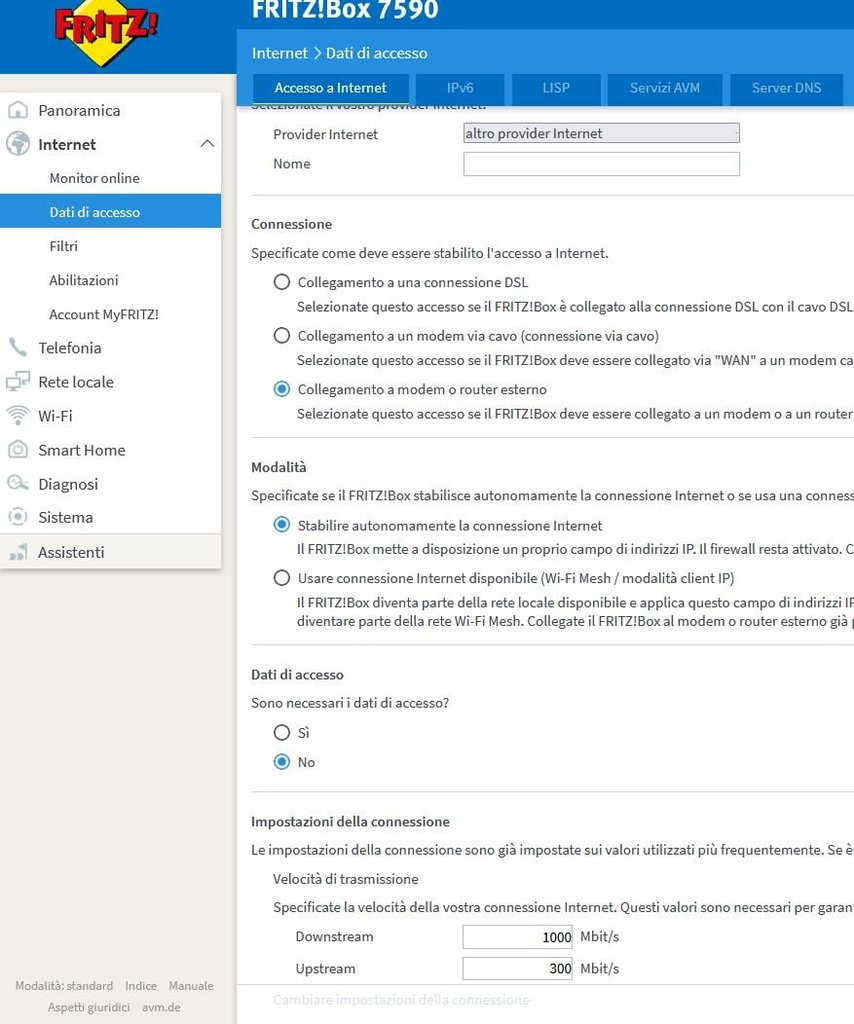Click the Telefonia phone icon

click(18, 347)
